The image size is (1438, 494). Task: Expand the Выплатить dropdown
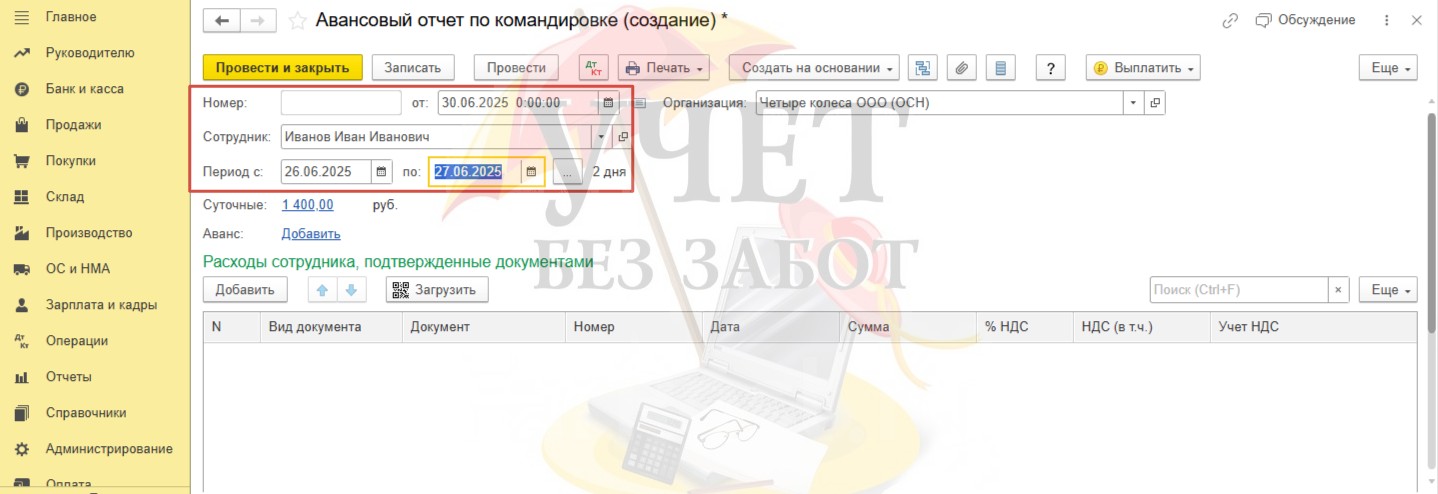coord(1143,68)
